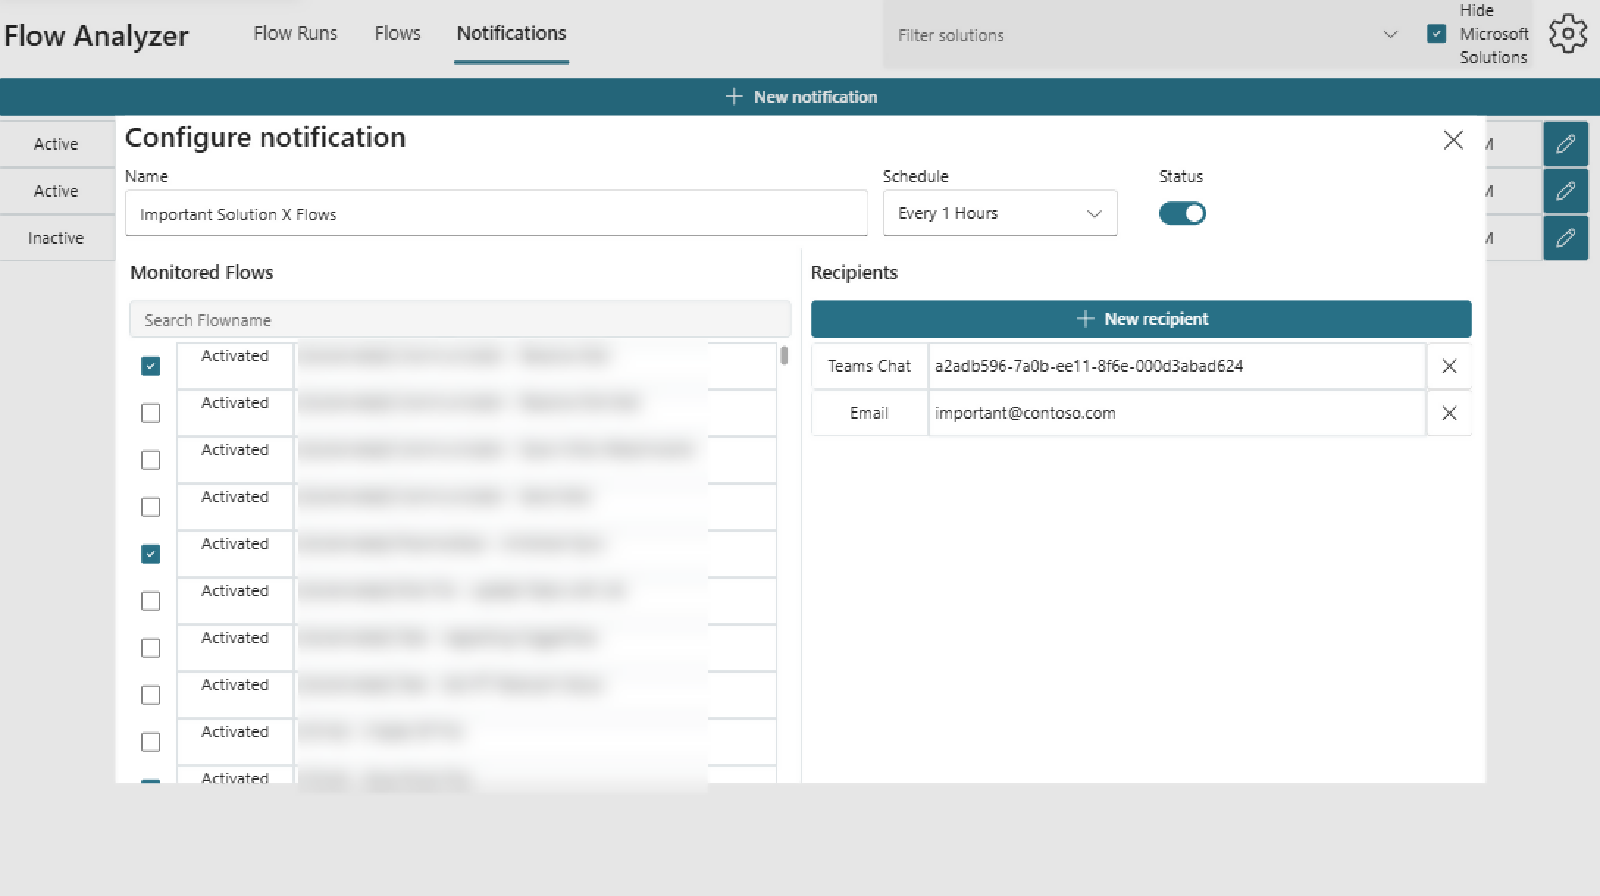Remove the Email recipient important@contoso.com
This screenshot has width=1600, height=896.
click(1449, 413)
